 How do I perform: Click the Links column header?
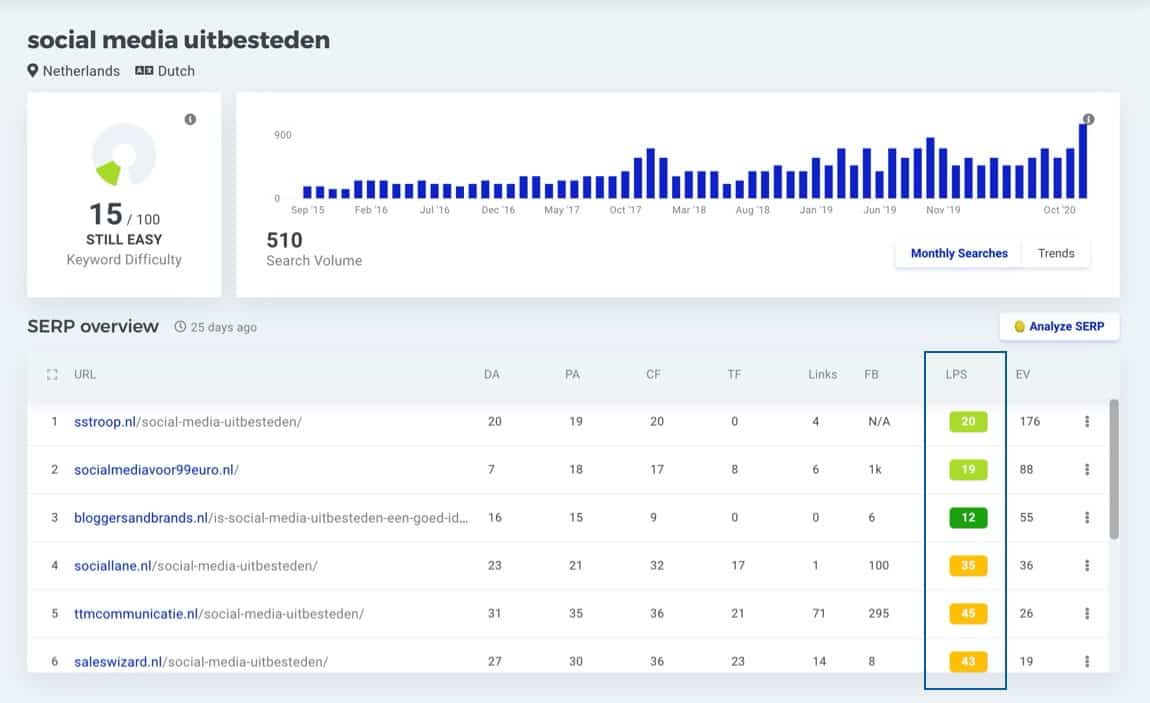pyautogui.click(x=822, y=375)
